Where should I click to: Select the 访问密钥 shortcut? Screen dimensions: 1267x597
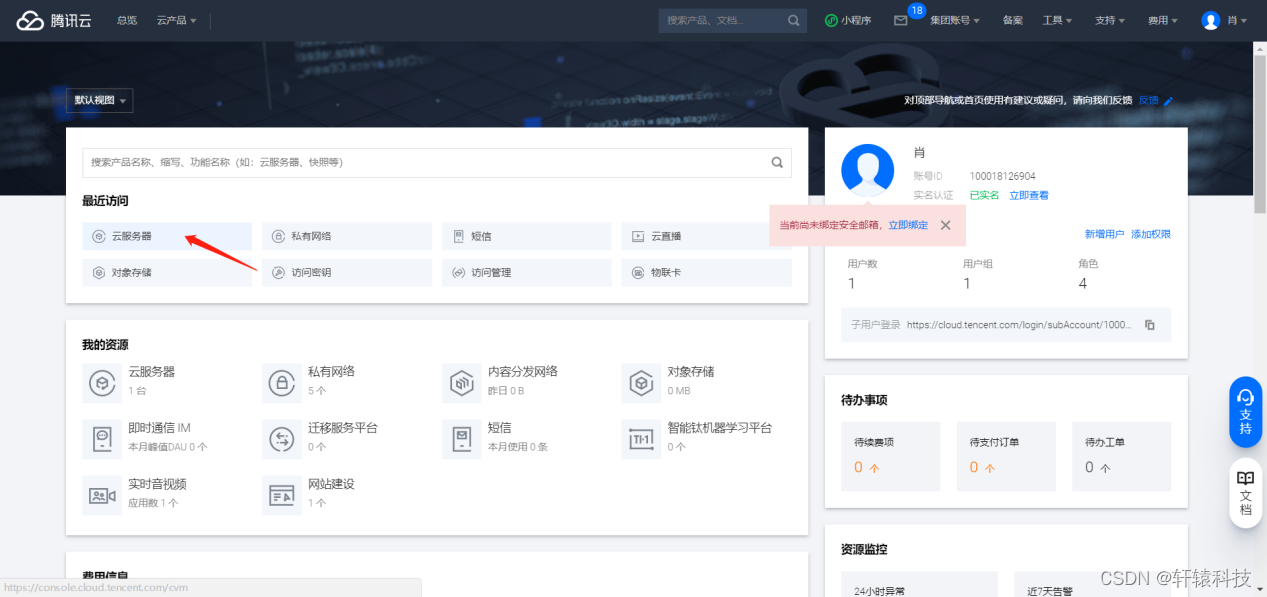pos(346,272)
